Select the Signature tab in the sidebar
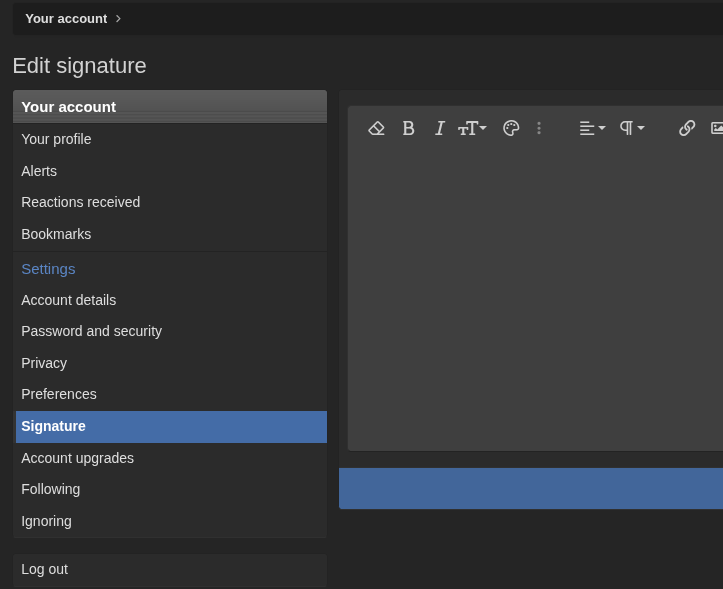Screen dimensions: 723x589 click(x=171, y=427)
